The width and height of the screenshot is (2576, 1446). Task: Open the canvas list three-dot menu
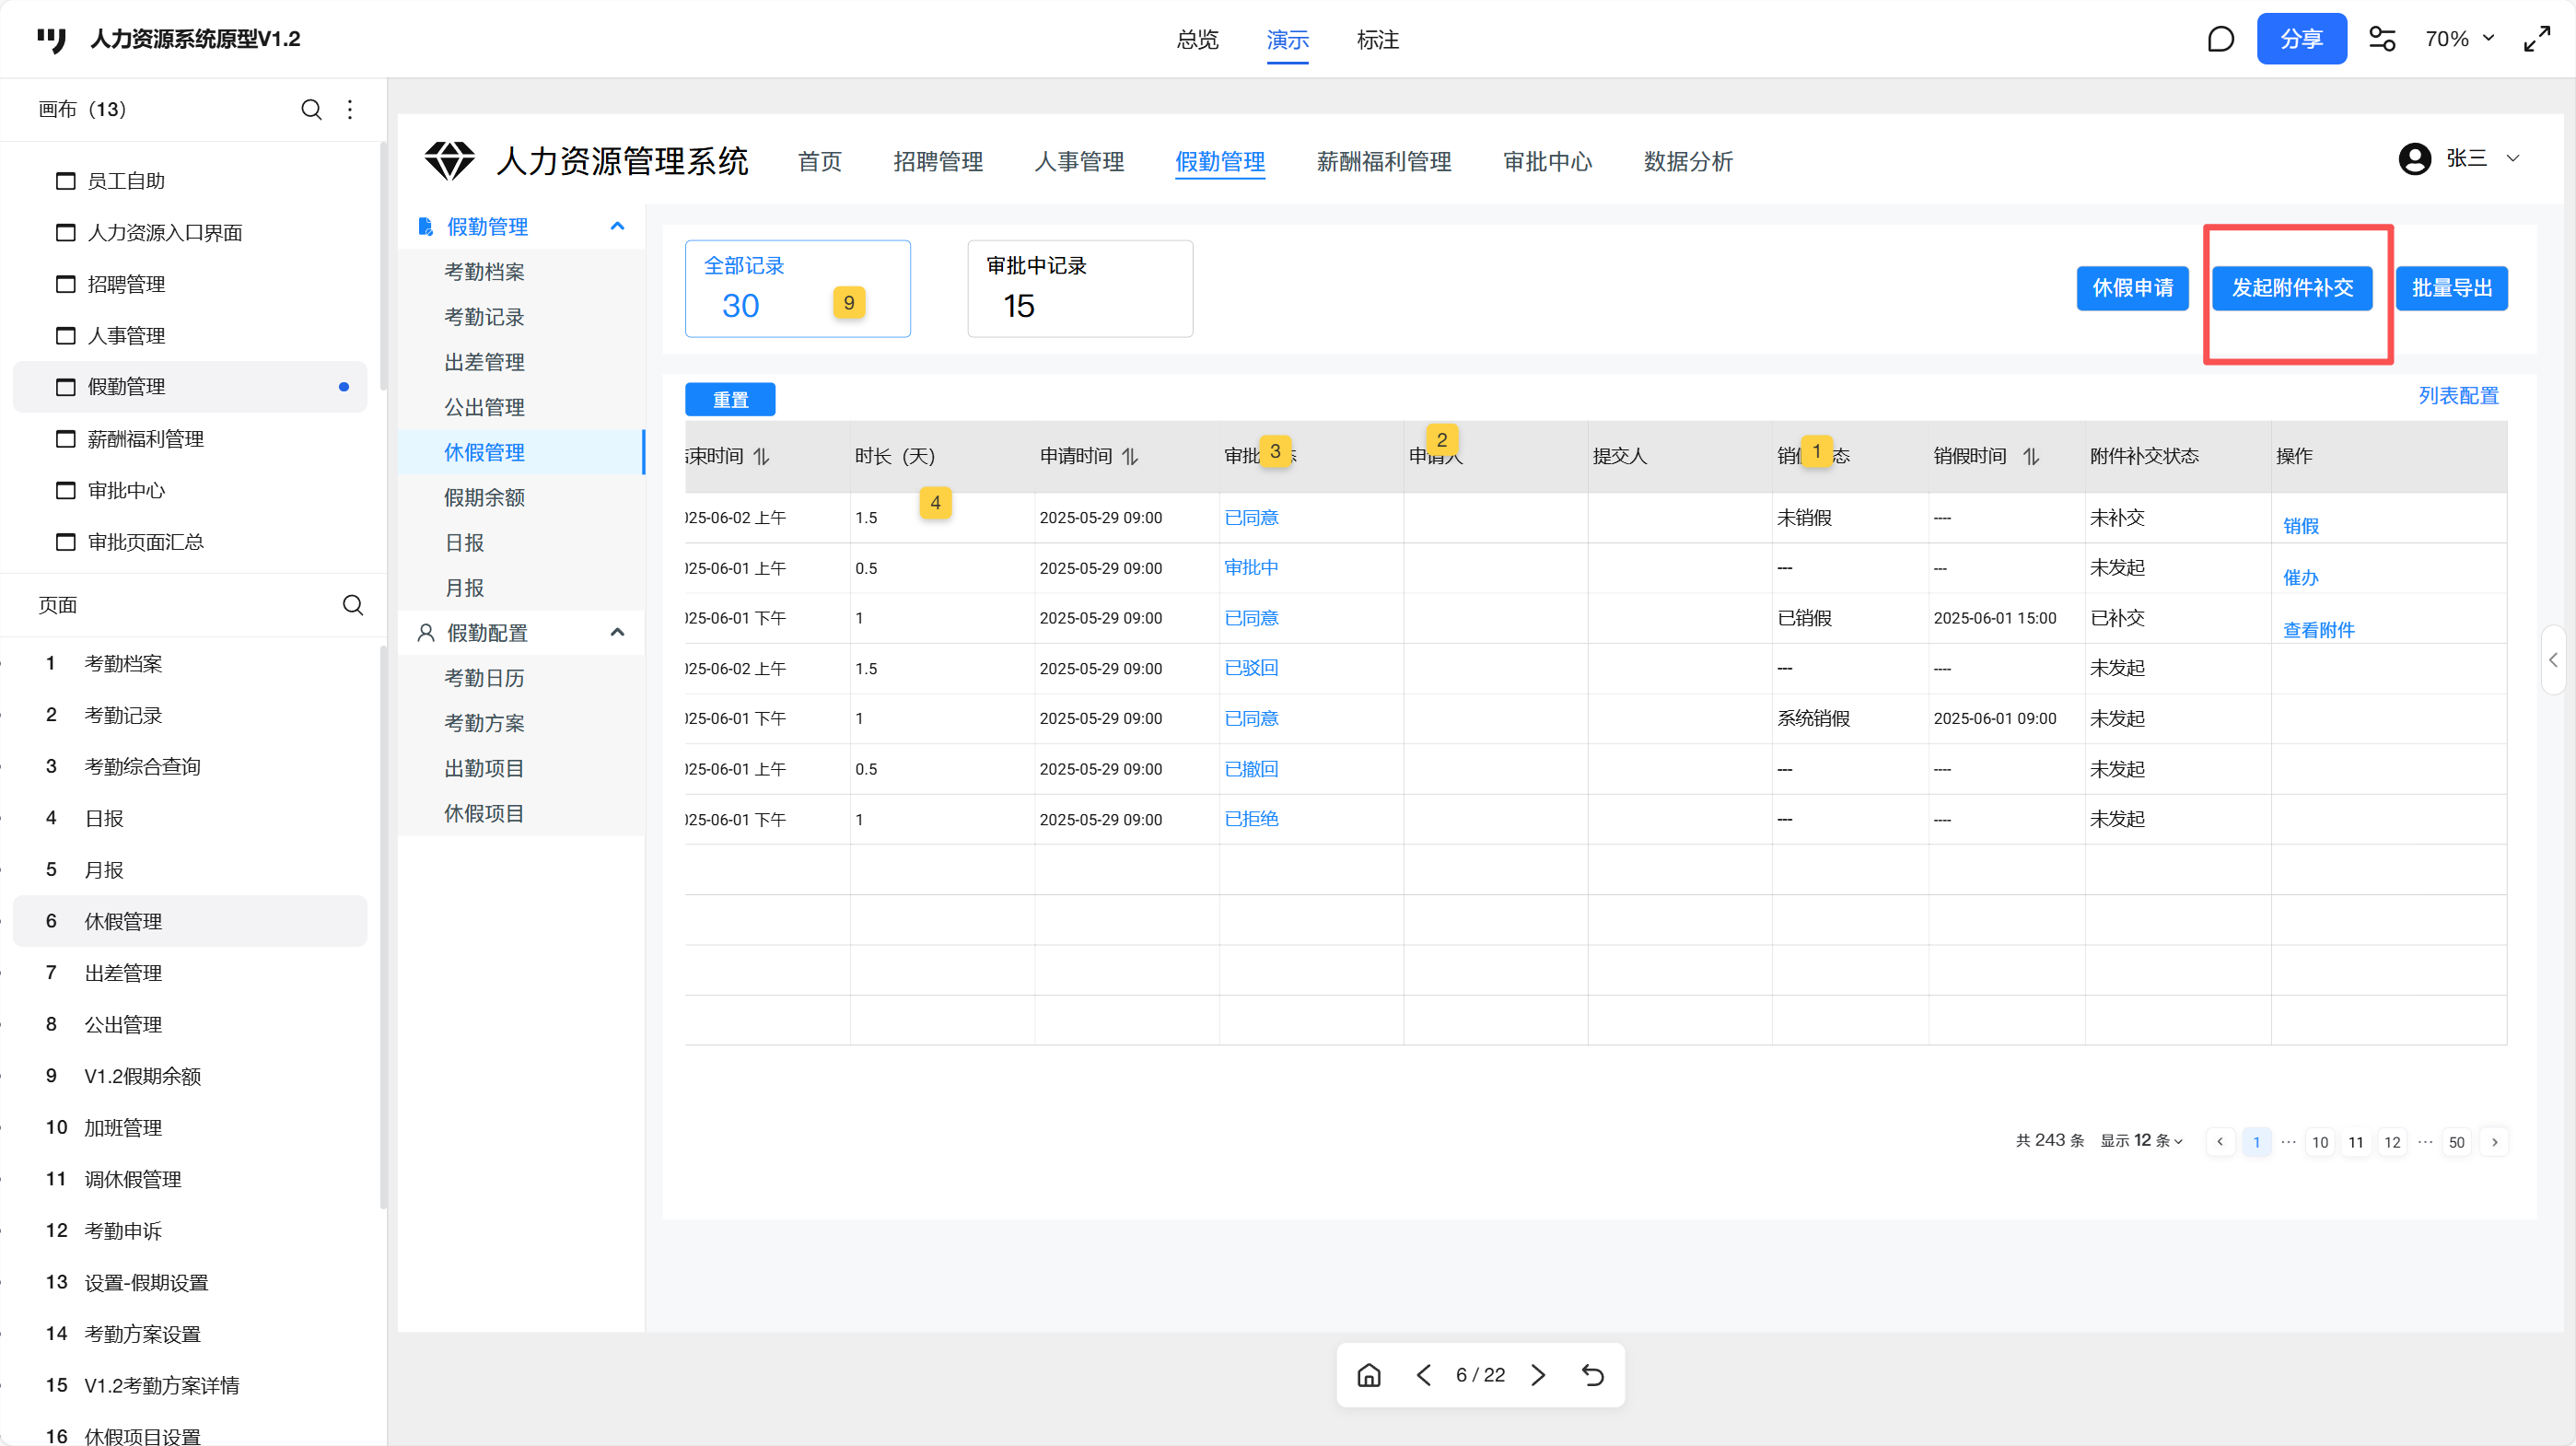click(x=350, y=109)
